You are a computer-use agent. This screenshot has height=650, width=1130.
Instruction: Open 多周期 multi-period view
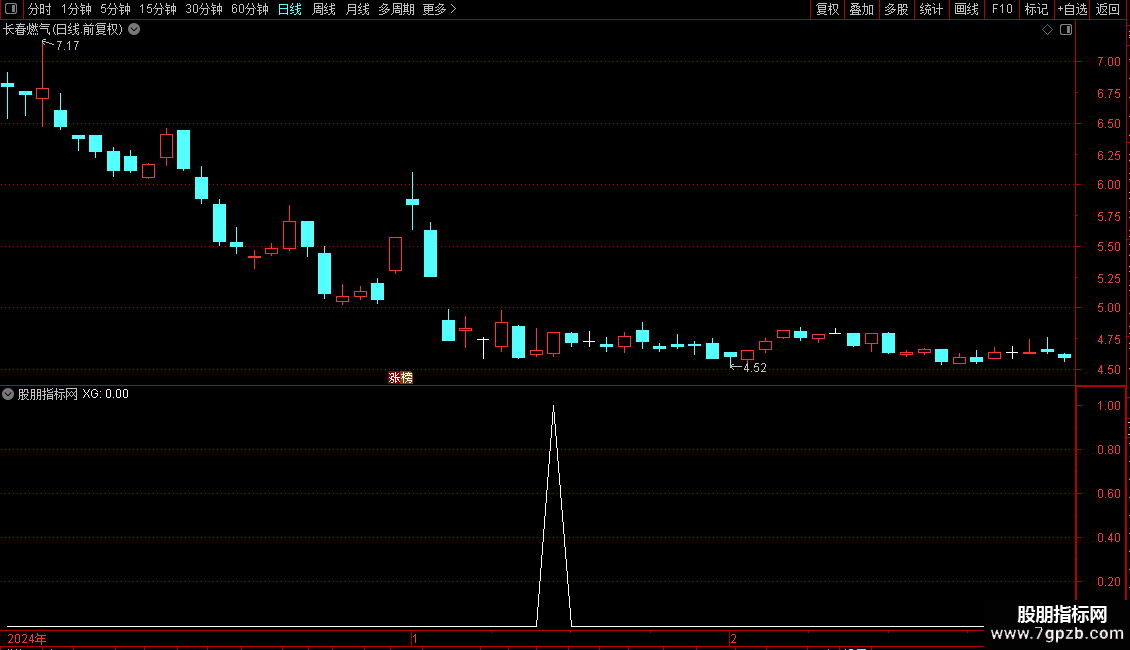click(x=396, y=9)
